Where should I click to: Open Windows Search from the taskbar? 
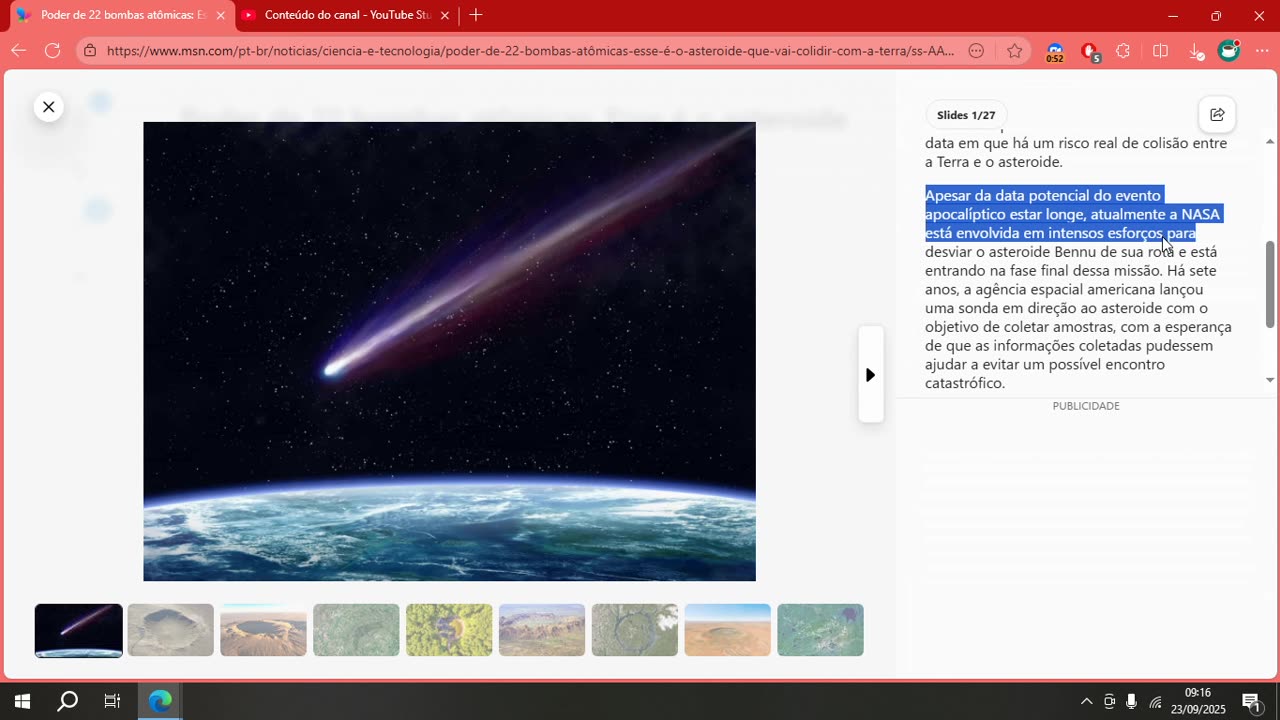[67, 701]
